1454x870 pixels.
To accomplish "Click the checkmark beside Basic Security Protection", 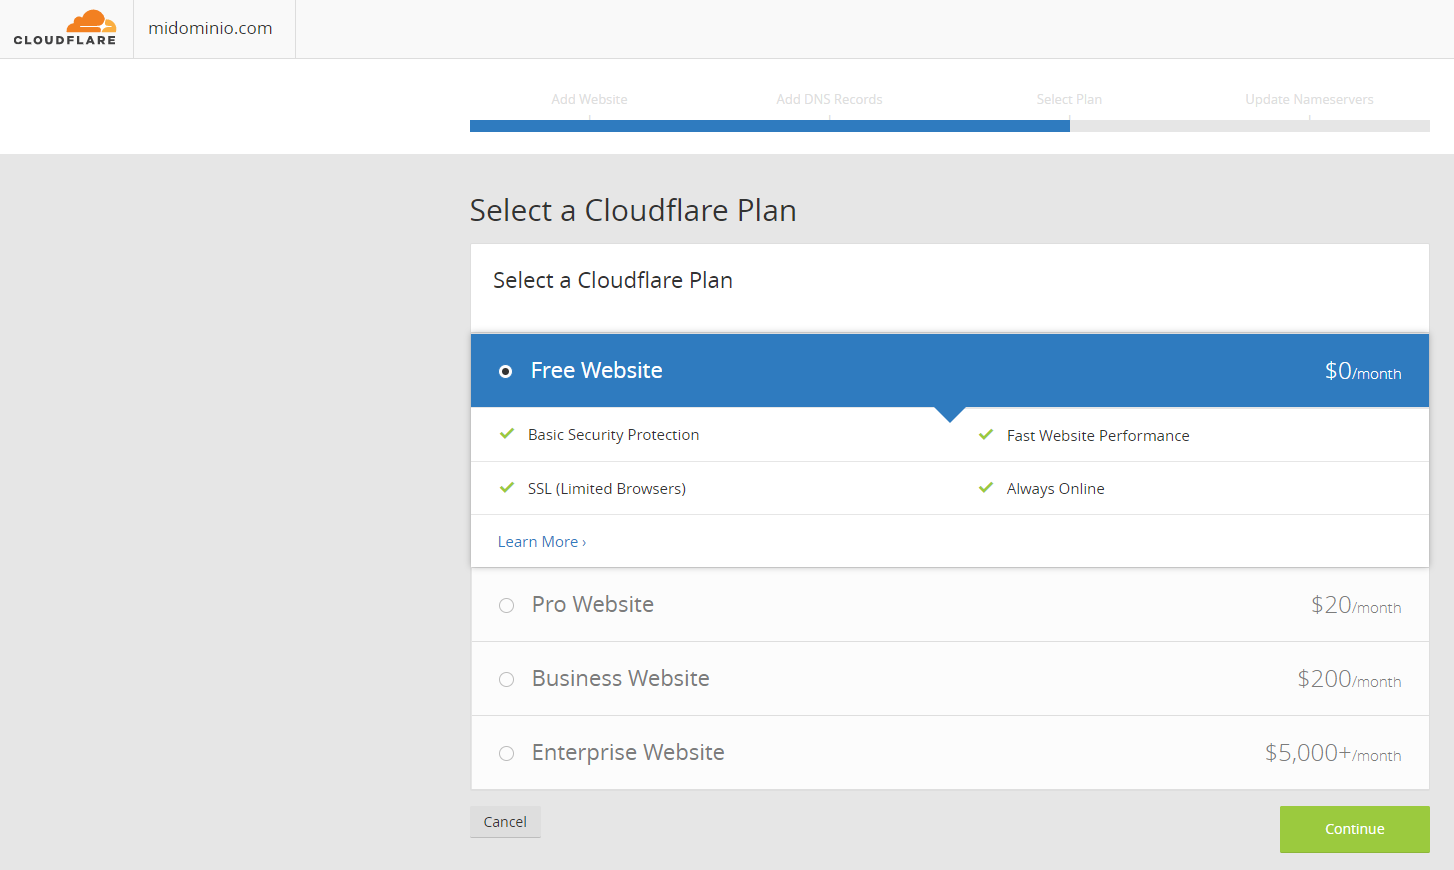I will 506,434.
